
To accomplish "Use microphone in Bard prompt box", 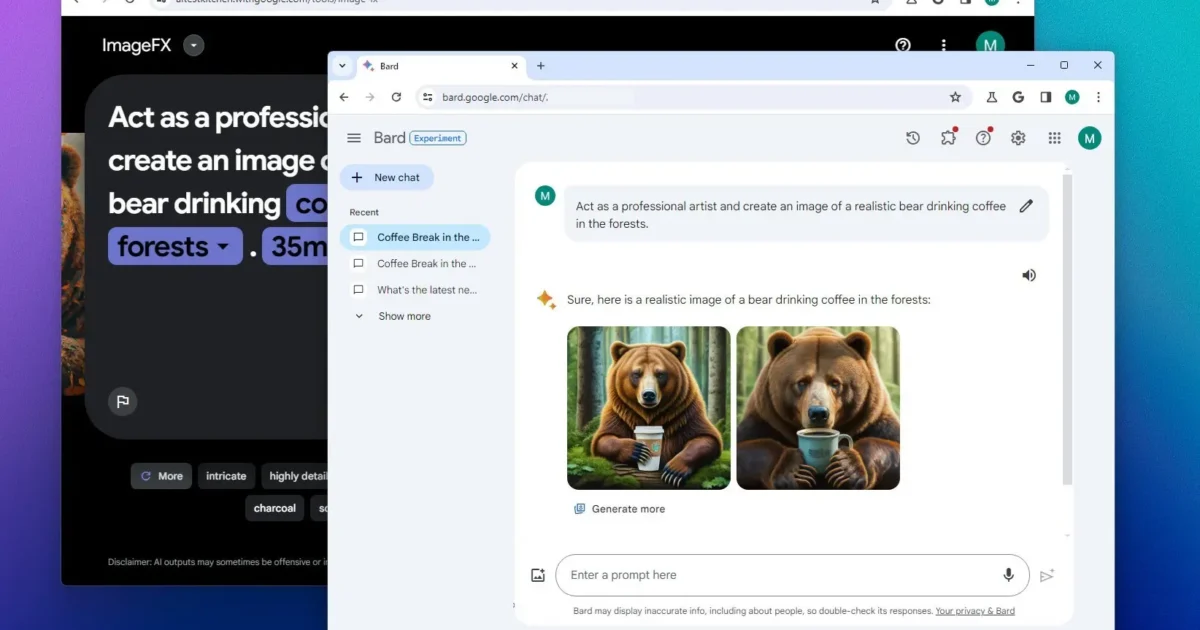I will tap(1008, 575).
